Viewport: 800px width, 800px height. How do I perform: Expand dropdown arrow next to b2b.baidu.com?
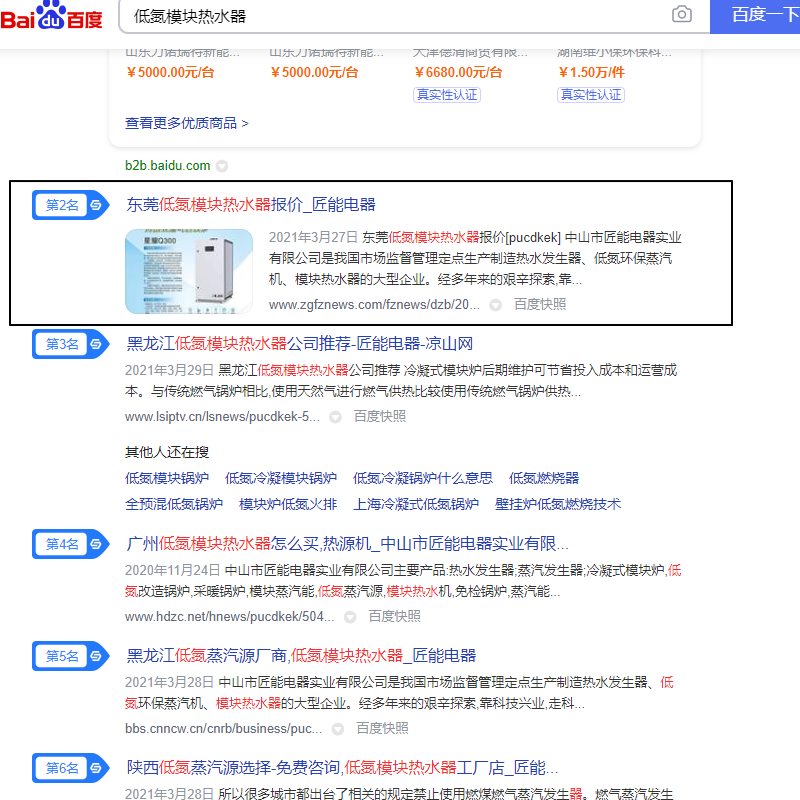pos(222,166)
